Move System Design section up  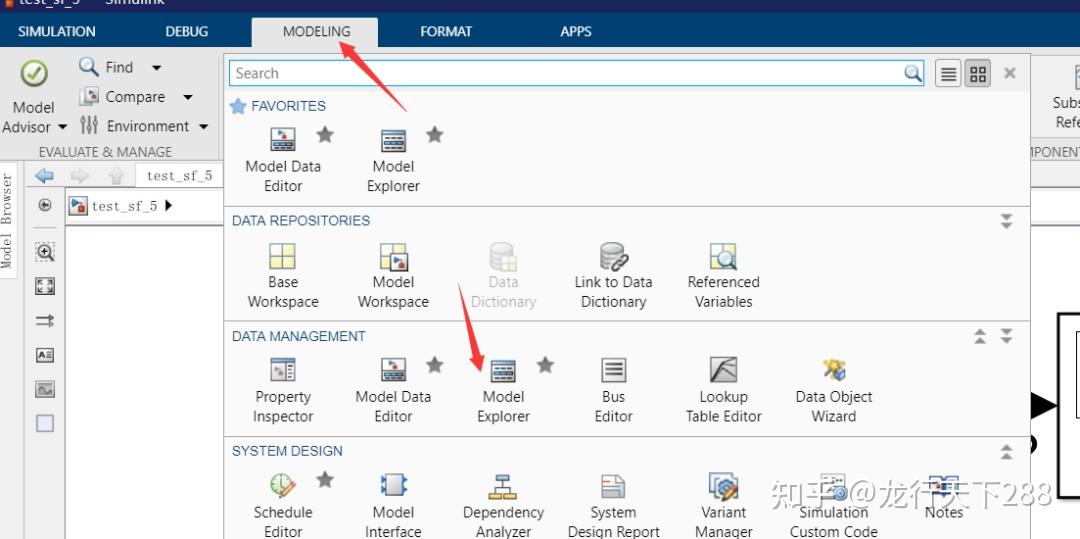coord(1006,452)
